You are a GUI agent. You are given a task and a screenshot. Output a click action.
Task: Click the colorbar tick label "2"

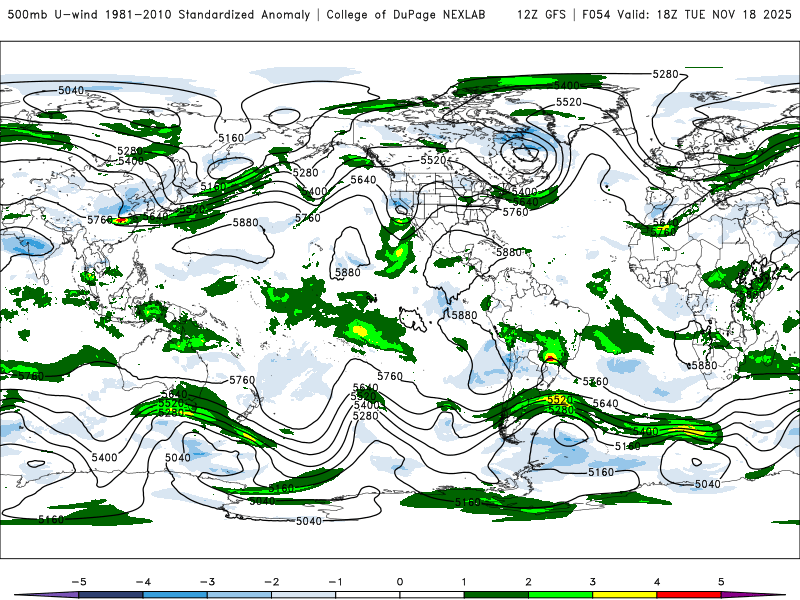(x=529, y=582)
